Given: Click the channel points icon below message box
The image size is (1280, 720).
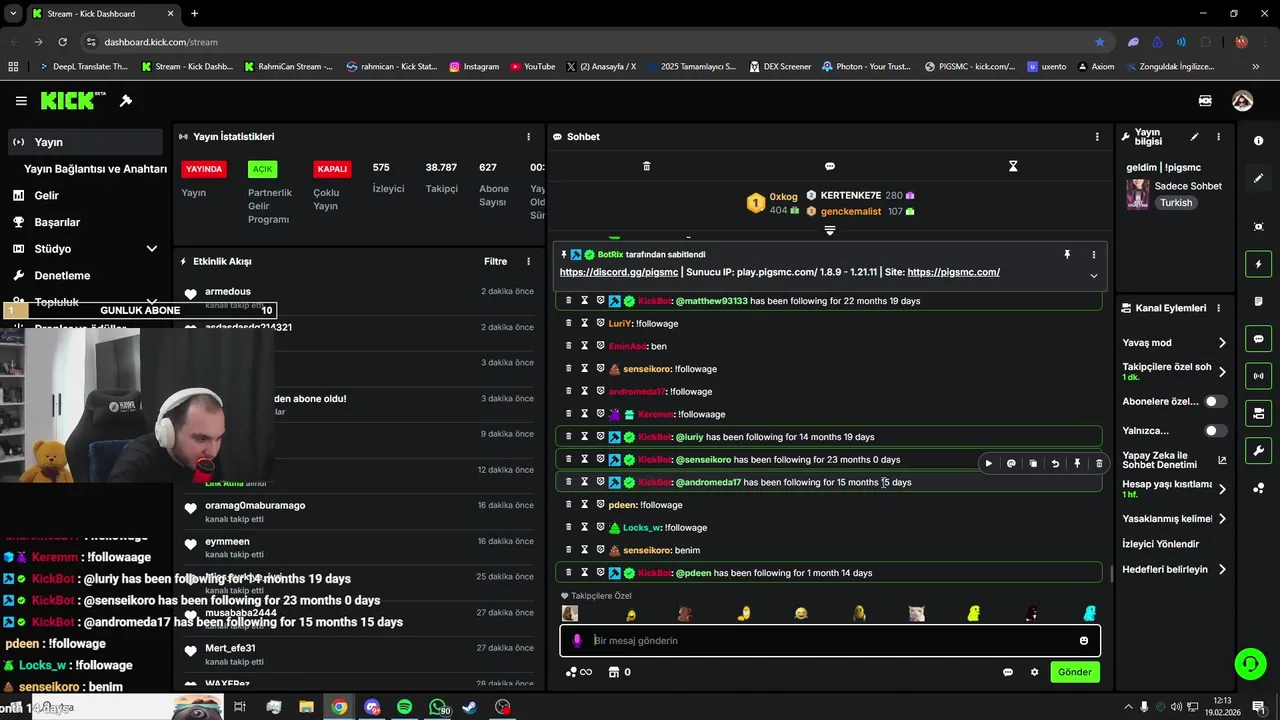Looking at the screenshot, I should click(x=579, y=672).
